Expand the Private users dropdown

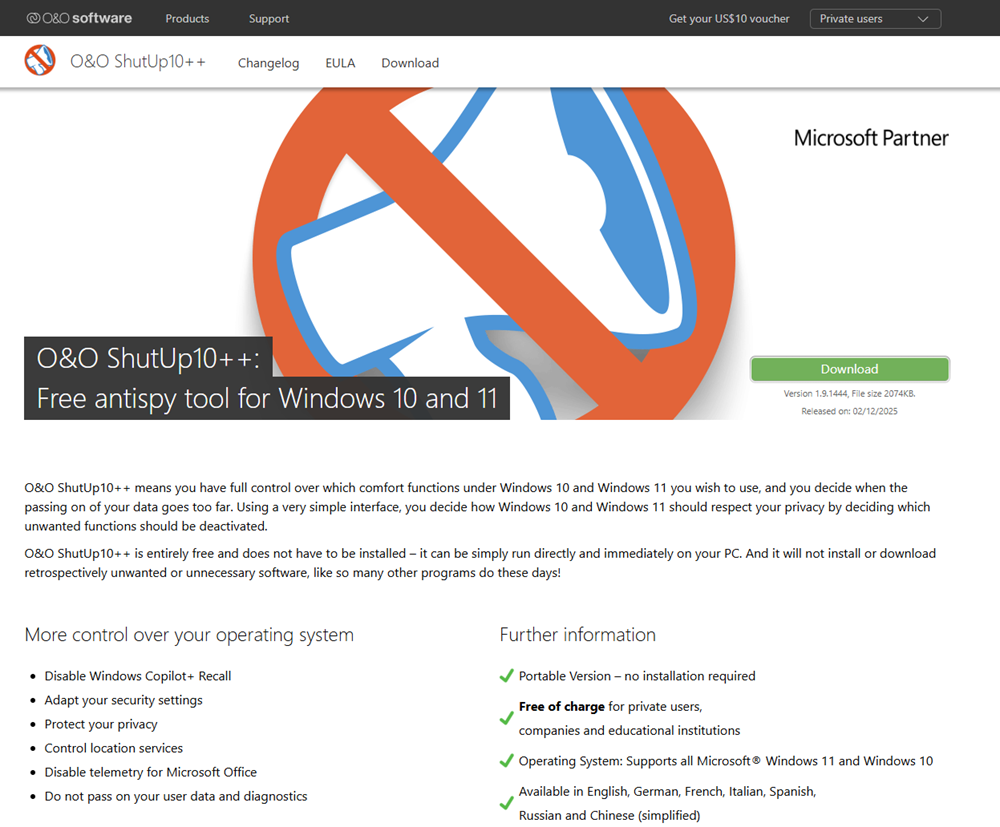coord(875,18)
